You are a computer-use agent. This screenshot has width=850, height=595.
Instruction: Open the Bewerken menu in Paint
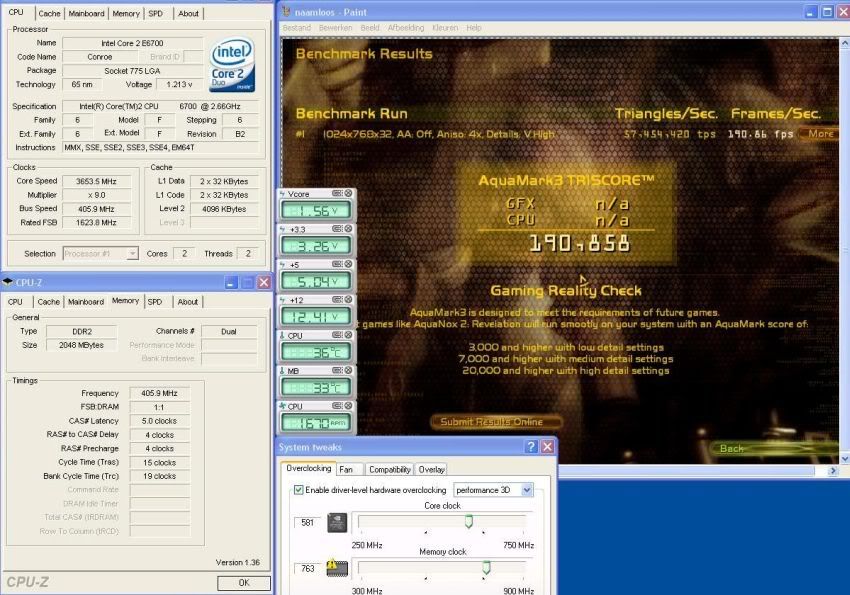pyautogui.click(x=336, y=28)
